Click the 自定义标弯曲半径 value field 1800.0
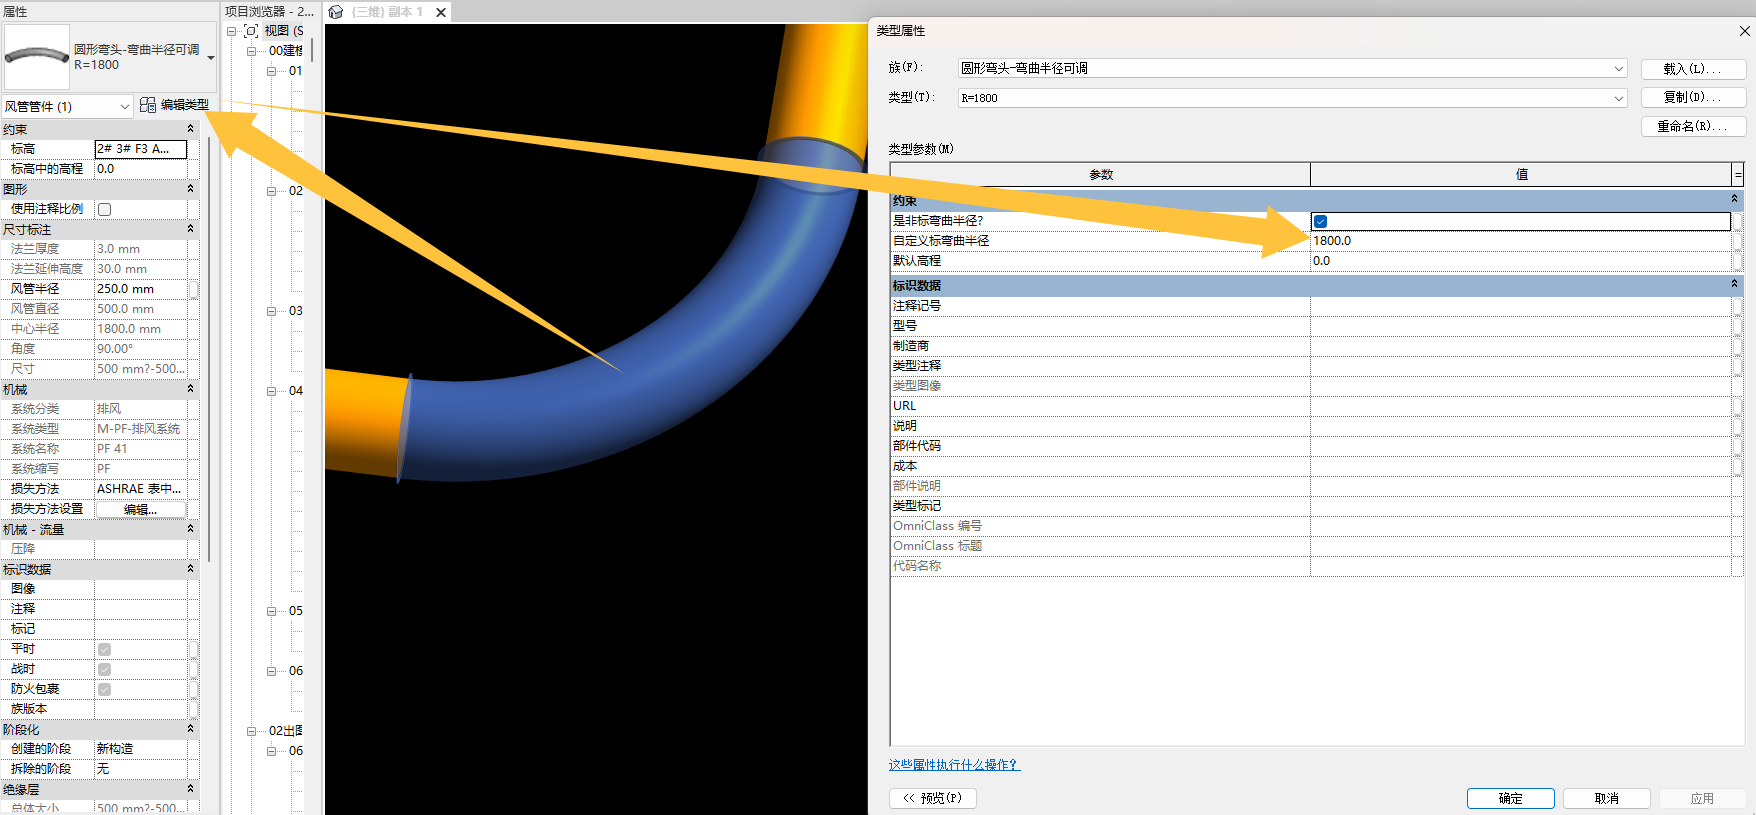 click(1520, 241)
